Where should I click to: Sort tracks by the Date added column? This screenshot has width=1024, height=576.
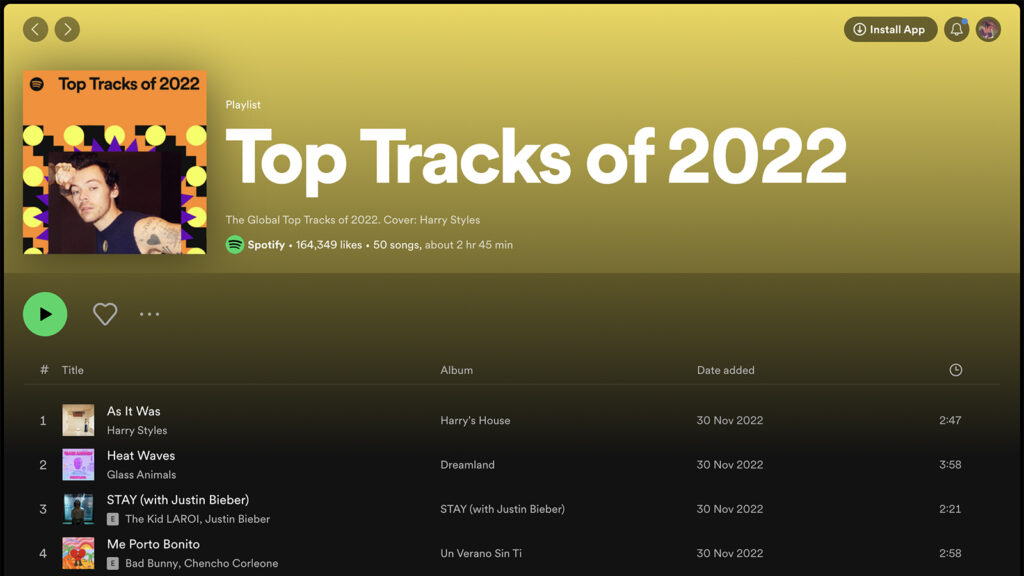726,370
